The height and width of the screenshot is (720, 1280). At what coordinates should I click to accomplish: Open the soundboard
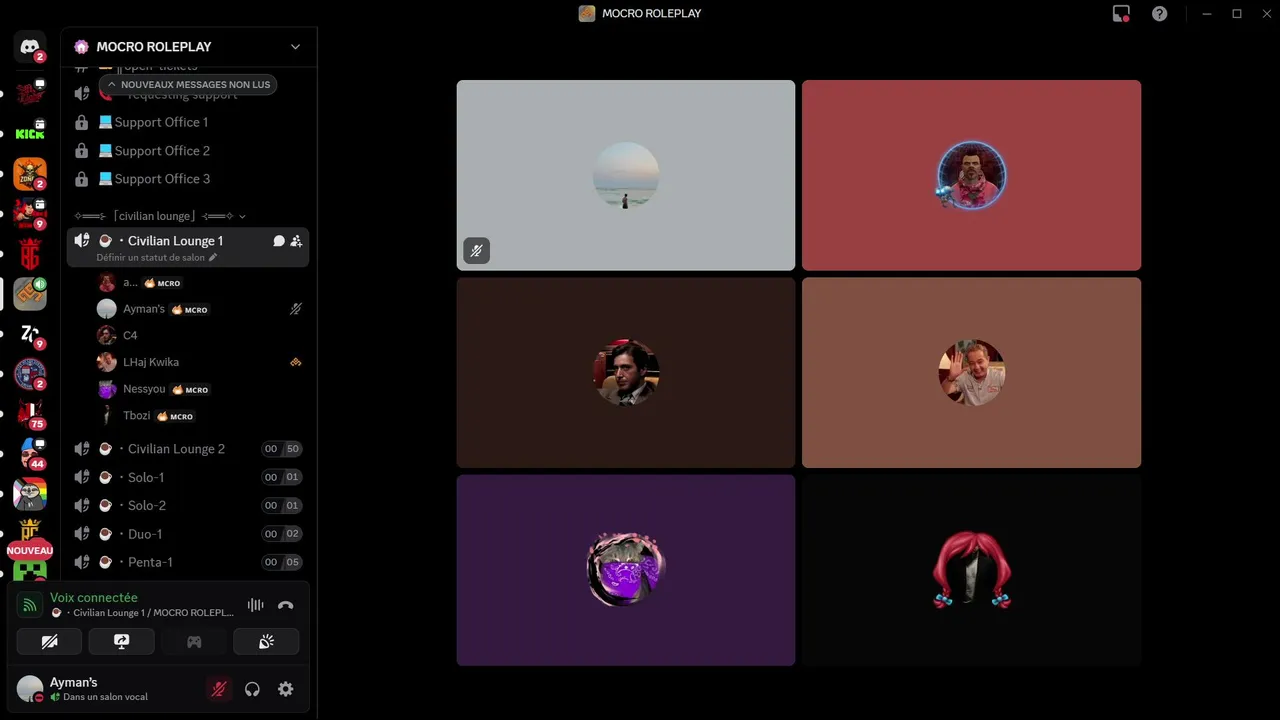coord(266,642)
